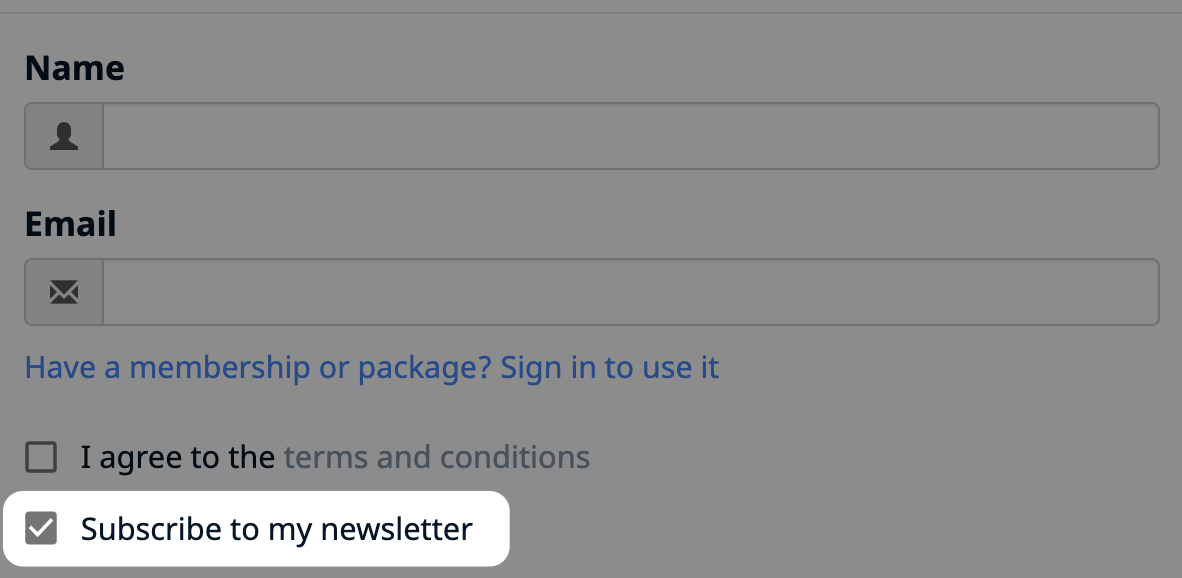This screenshot has width=1182, height=578.
Task: Focus the Name text input field
Action: (x=631, y=136)
